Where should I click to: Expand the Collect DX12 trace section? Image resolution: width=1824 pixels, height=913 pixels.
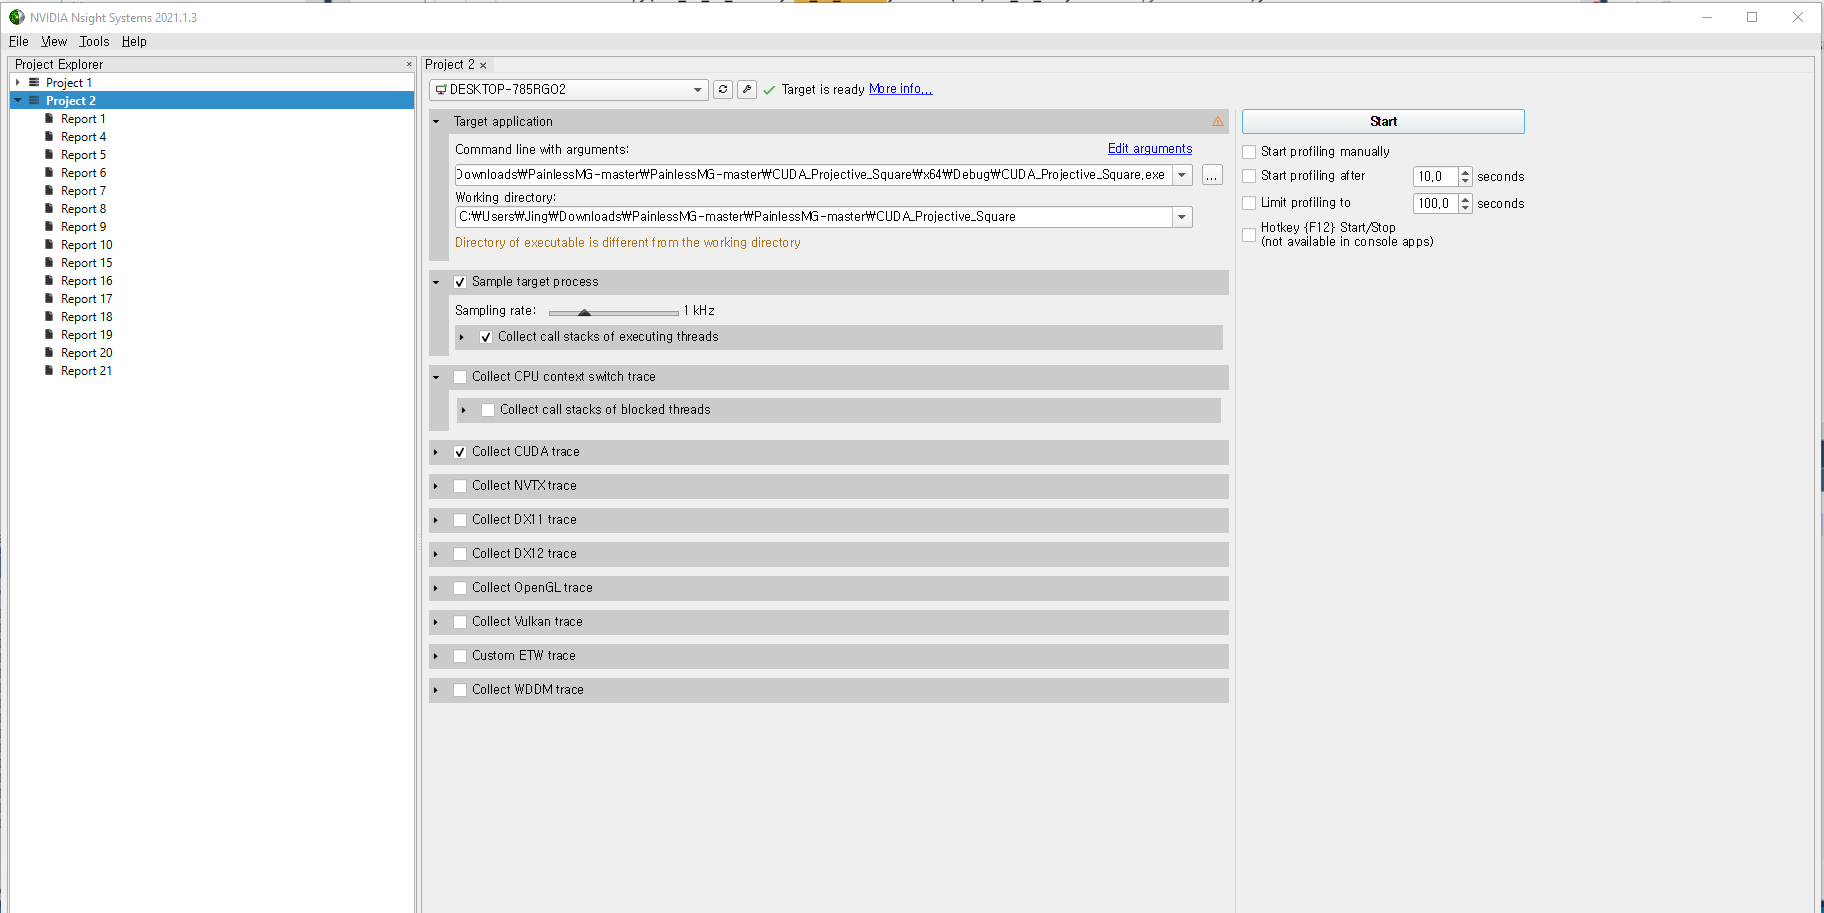436,554
